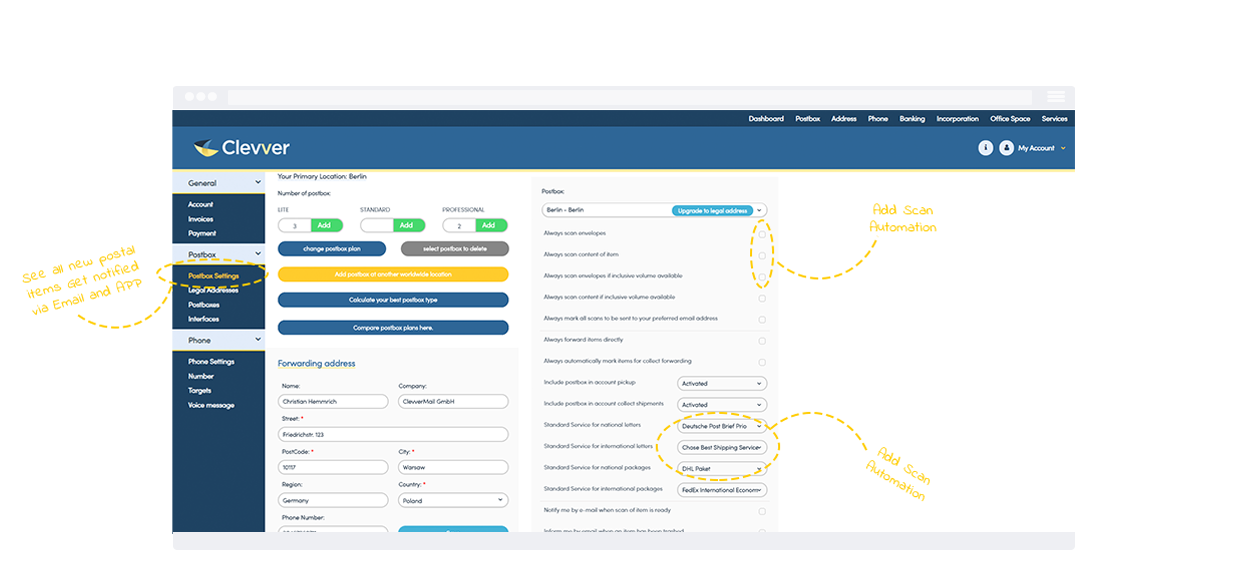Open the Country dropdown showing Poland
Viewport: 1247px width, 576px height.
(x=453, y=500)
